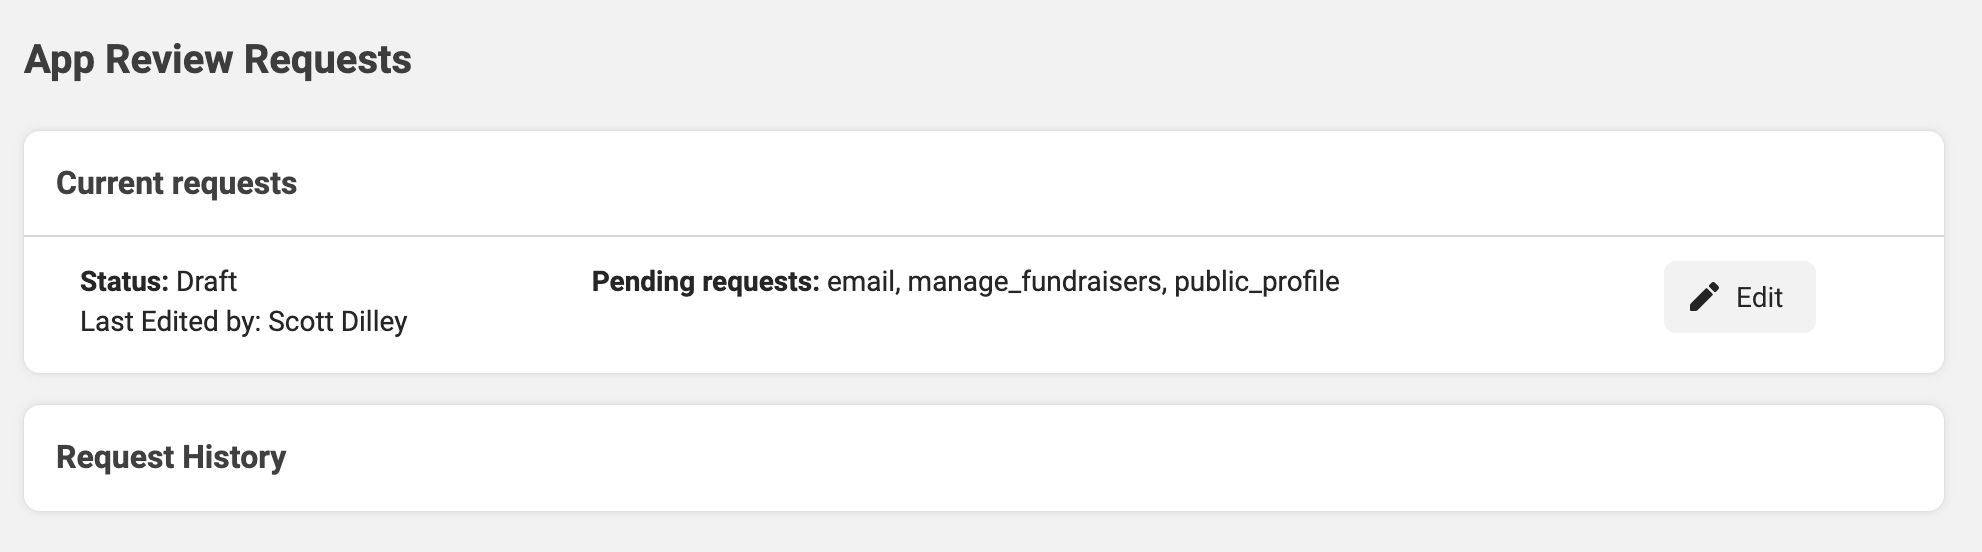Screen dimensions: 1982x552
Task: Click the pencil icon beside Edit
Action: [1704, 297]
